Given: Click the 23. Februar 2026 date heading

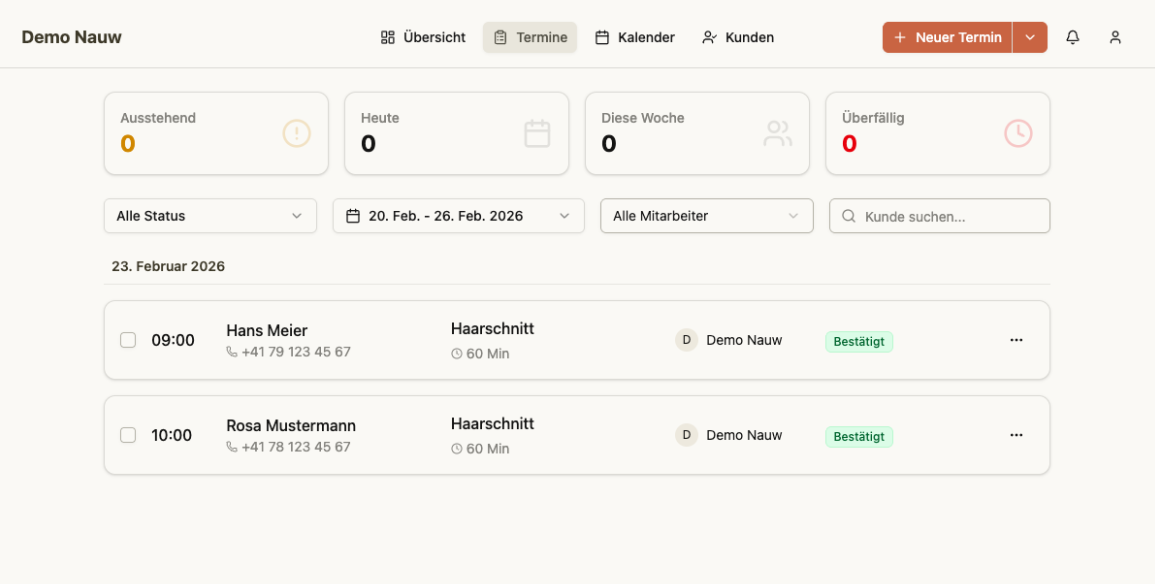Looking at the screenshot, I should click(168, 267).
